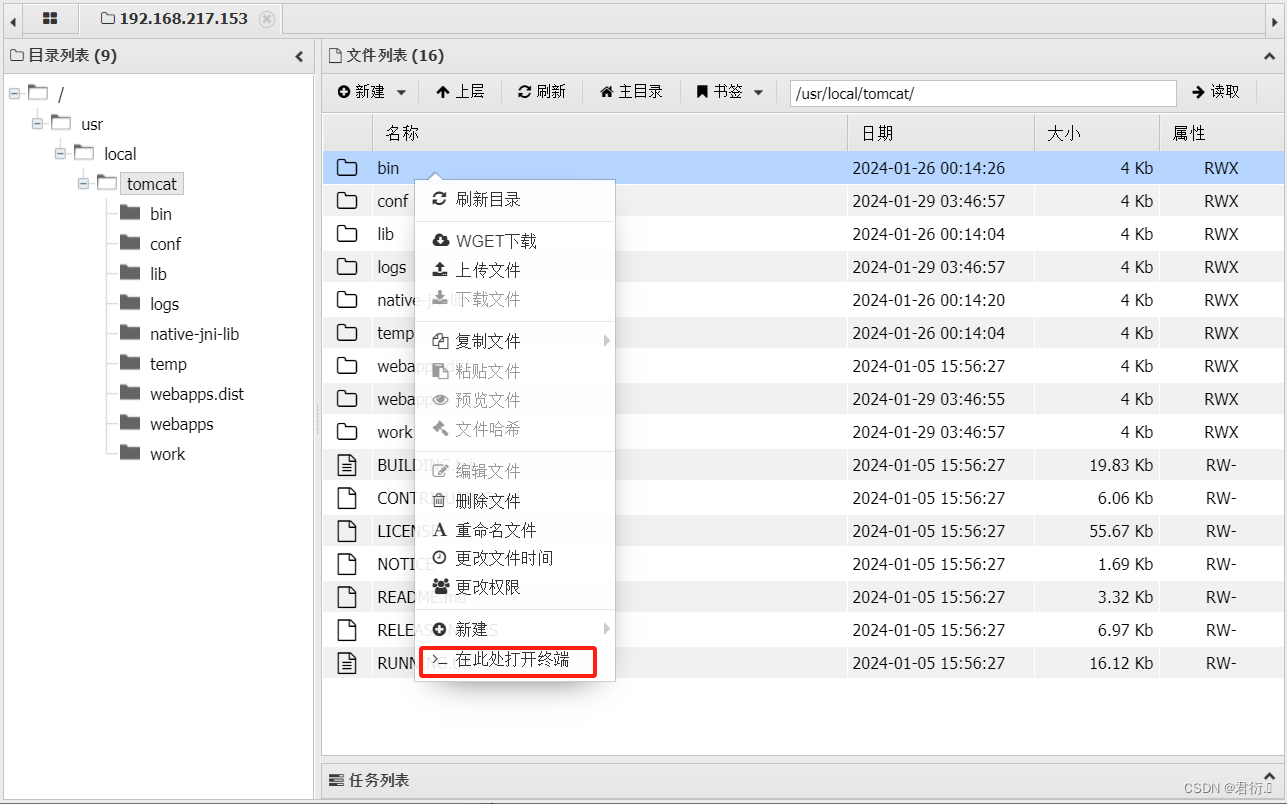The image size is (1287, 804).
Task: Open 复制文件 submenu
Action: pos(515,341)
